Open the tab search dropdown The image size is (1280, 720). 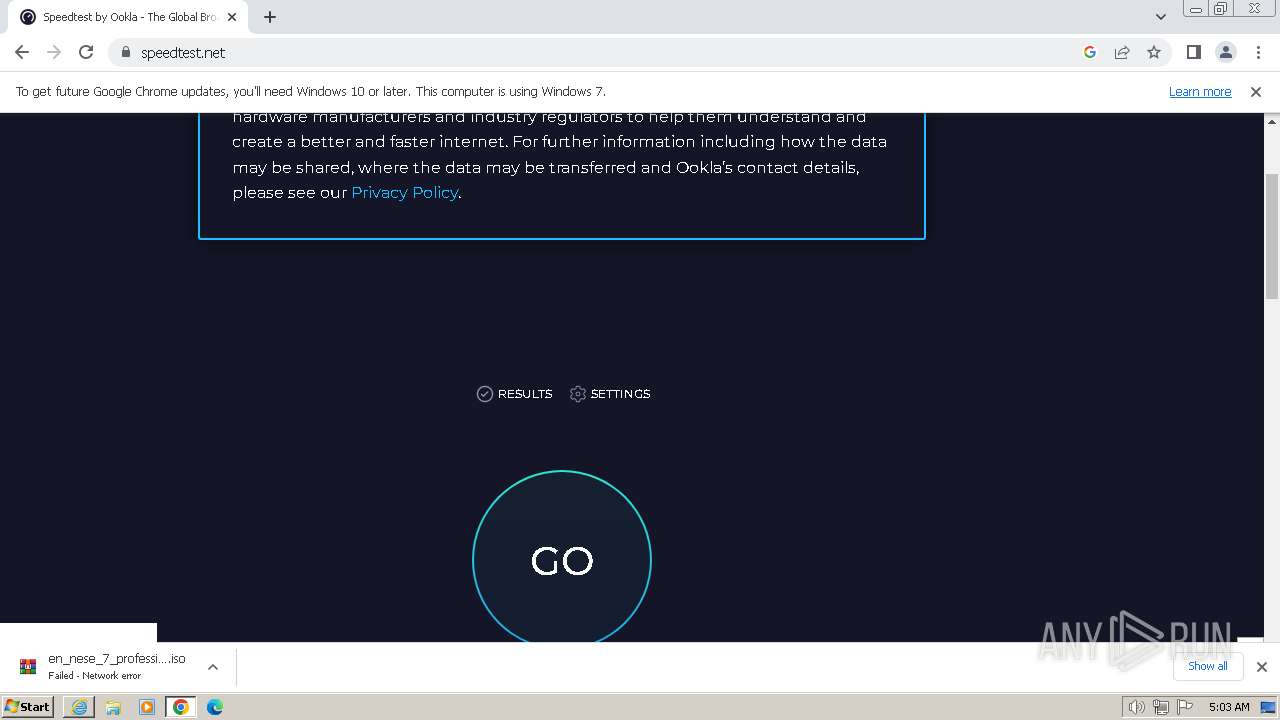1161,17
